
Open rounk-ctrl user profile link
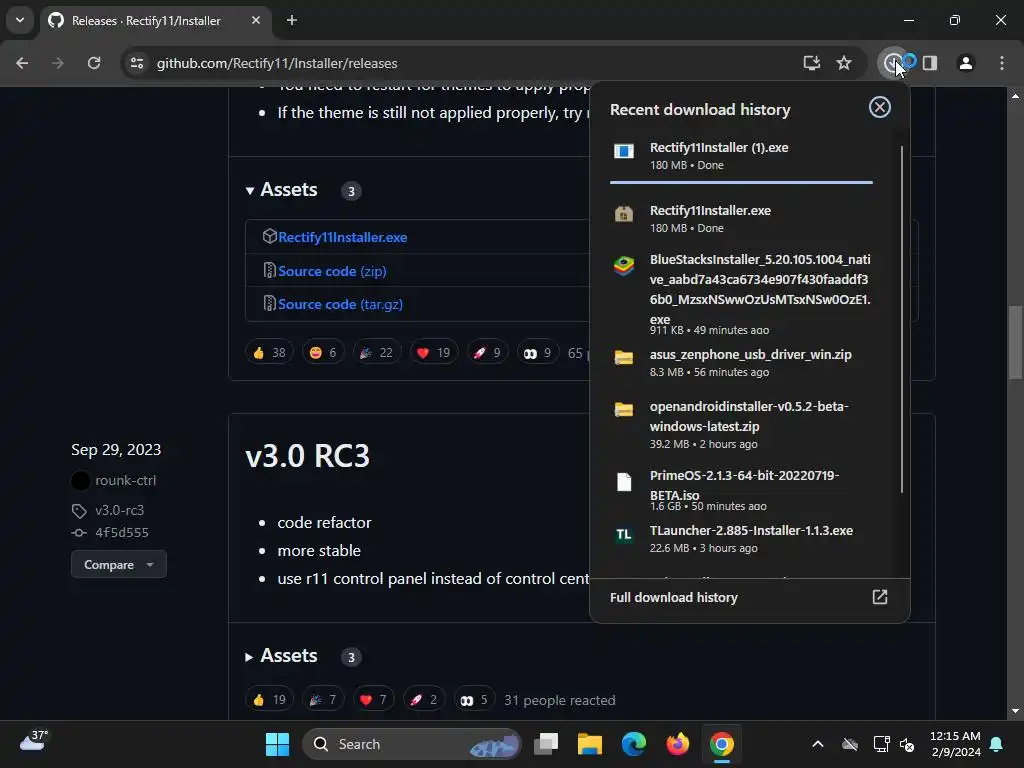(125, 481)
